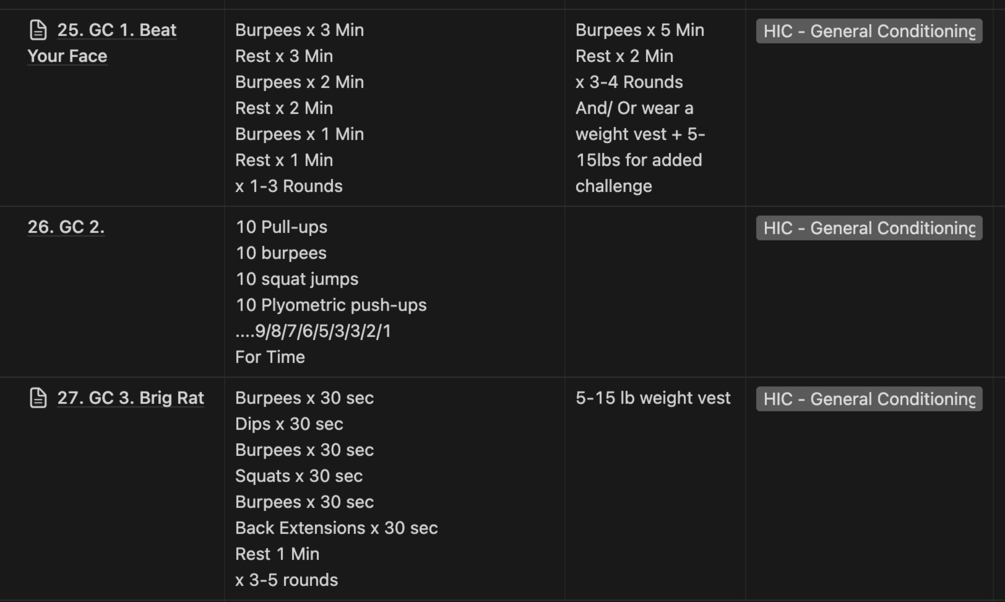Click the cell starting with Burpees x 5 Min
This screenshot has width=1005, height=602.
[655, 108]
